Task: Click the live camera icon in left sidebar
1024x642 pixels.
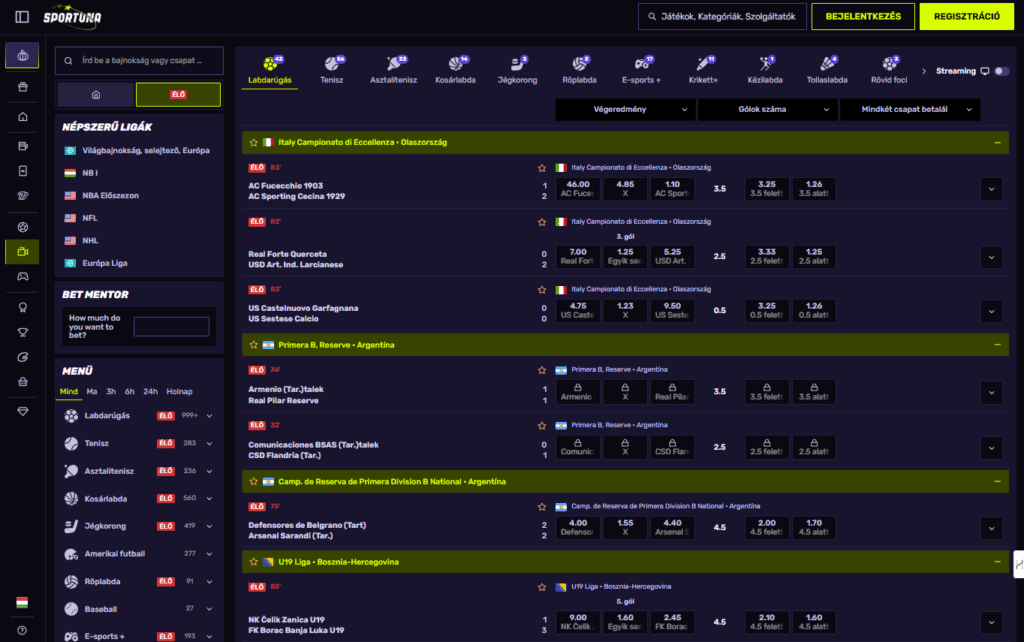Action: [22, 251]
